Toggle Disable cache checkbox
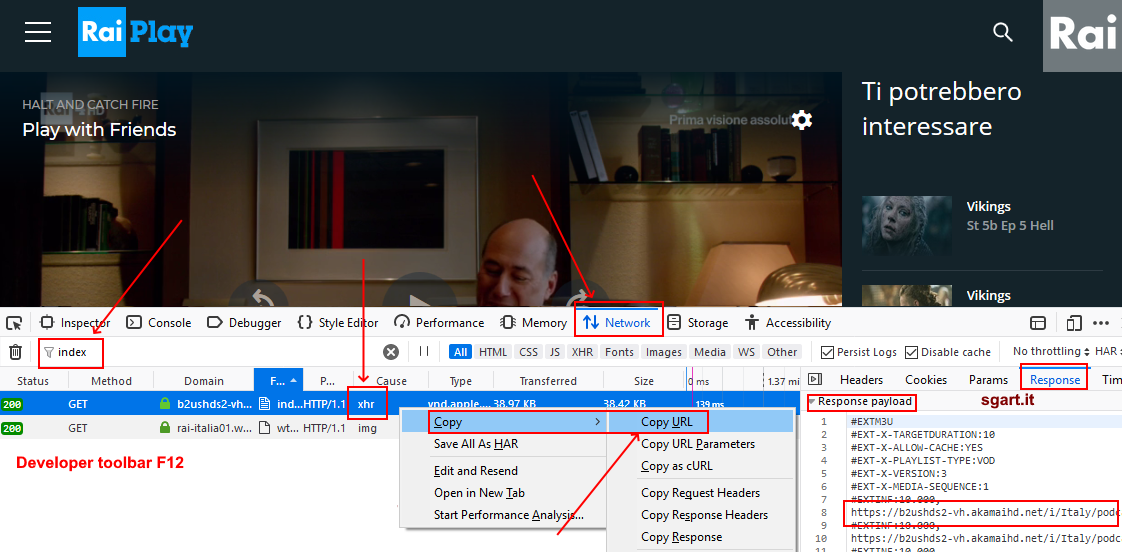 pyautogui.click(x=912, y=352)
